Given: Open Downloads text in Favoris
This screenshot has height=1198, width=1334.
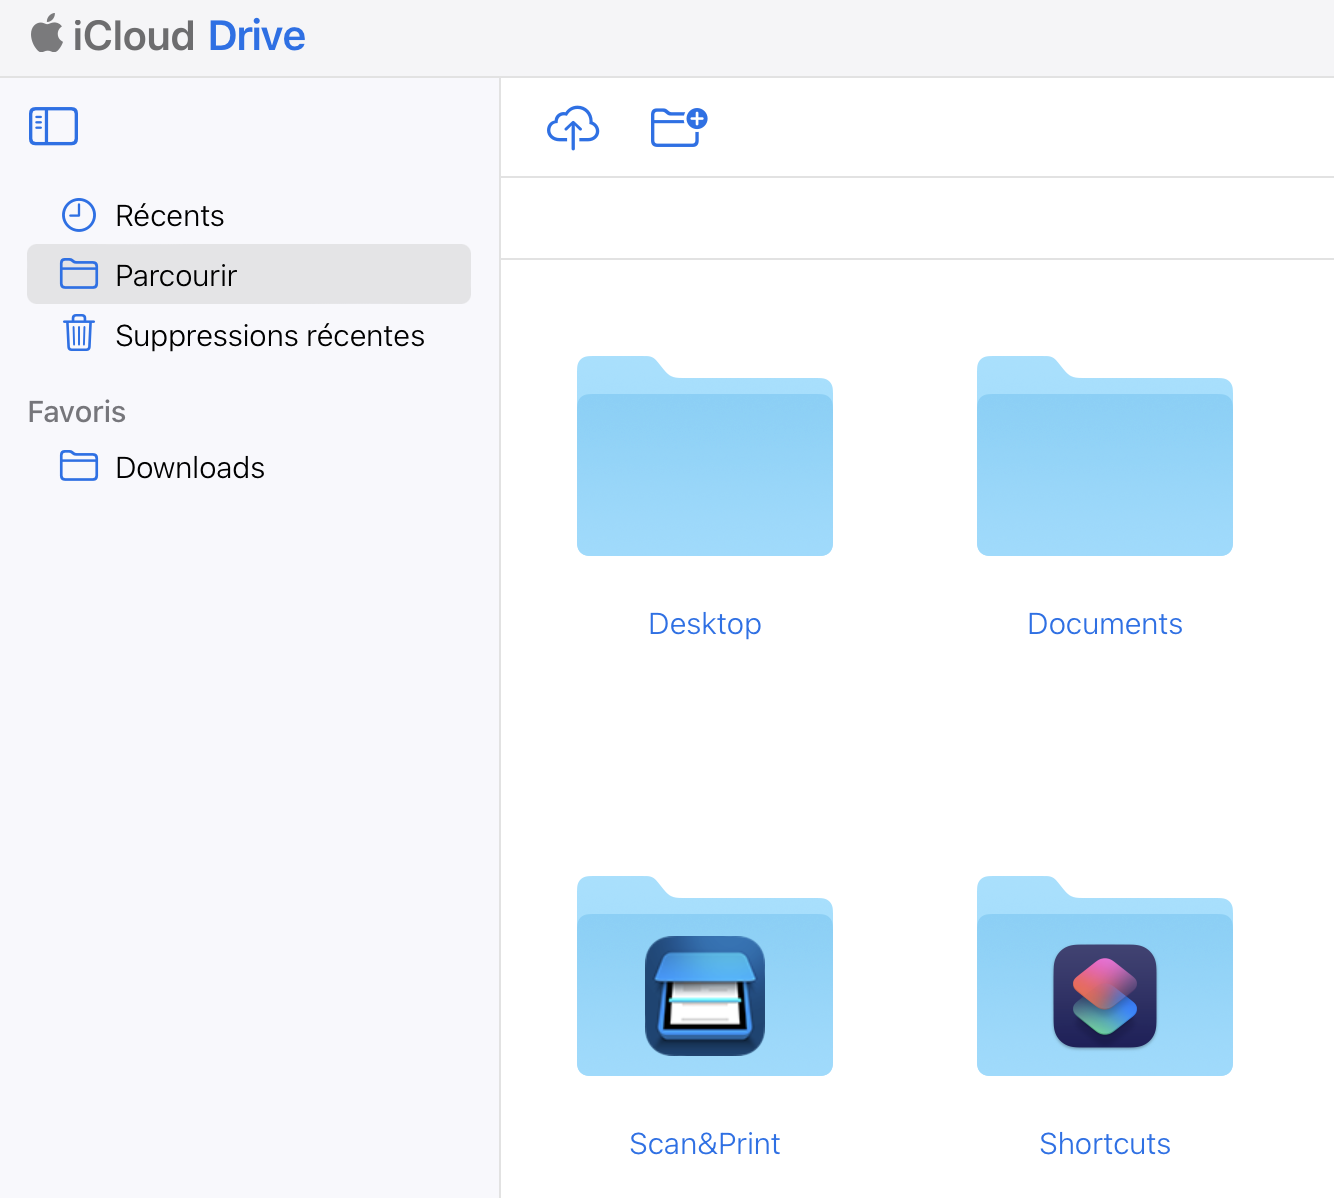Looking at the screenshot, I should point(190,468).
